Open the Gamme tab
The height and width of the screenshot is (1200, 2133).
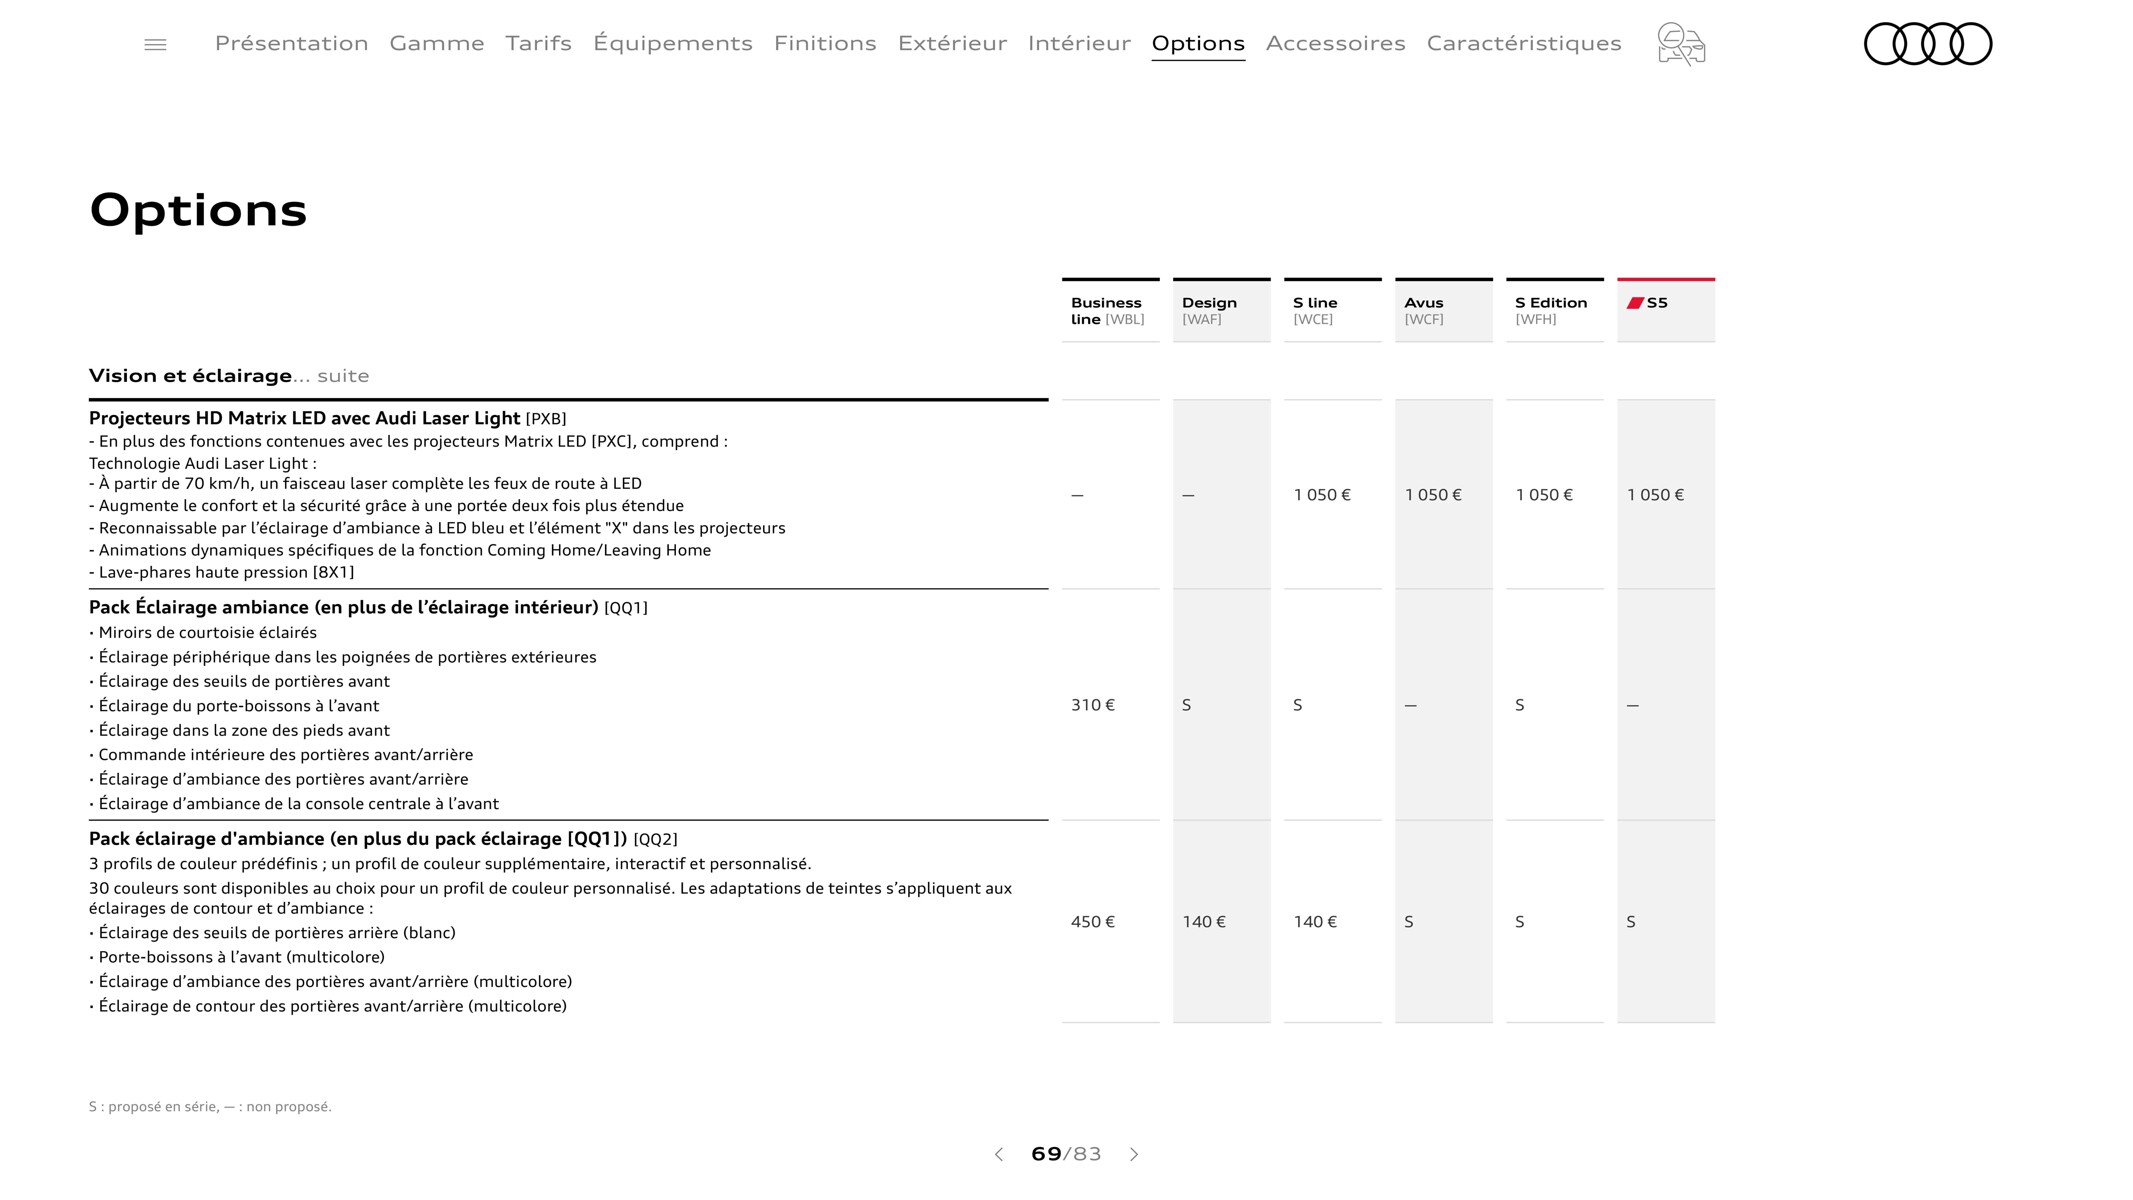tap(437, 43)
